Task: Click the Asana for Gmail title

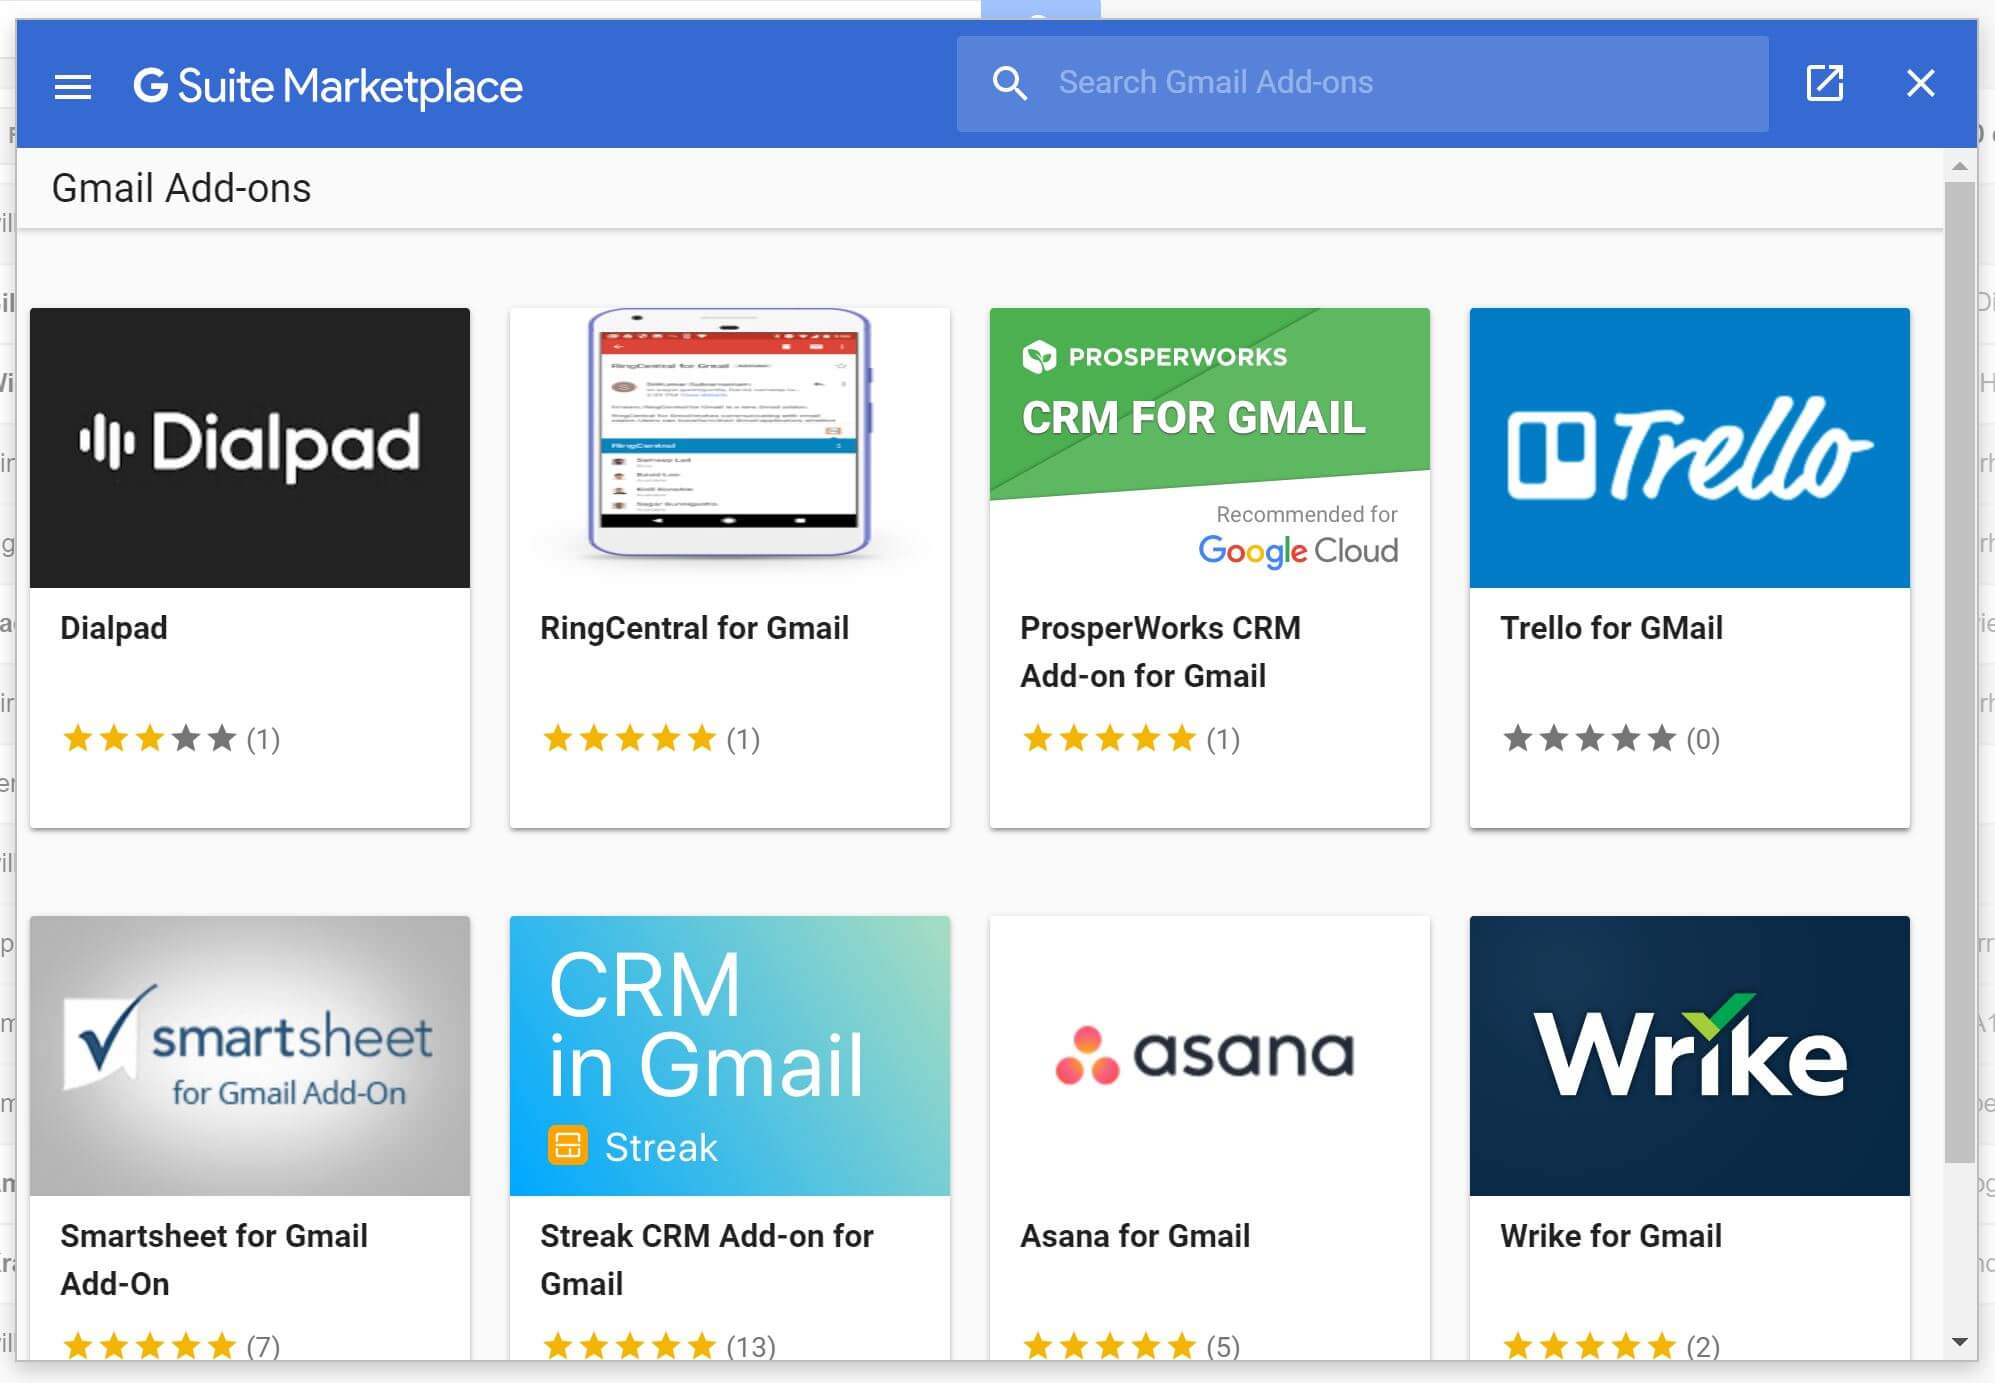Action: (x=1135, y=1236)
